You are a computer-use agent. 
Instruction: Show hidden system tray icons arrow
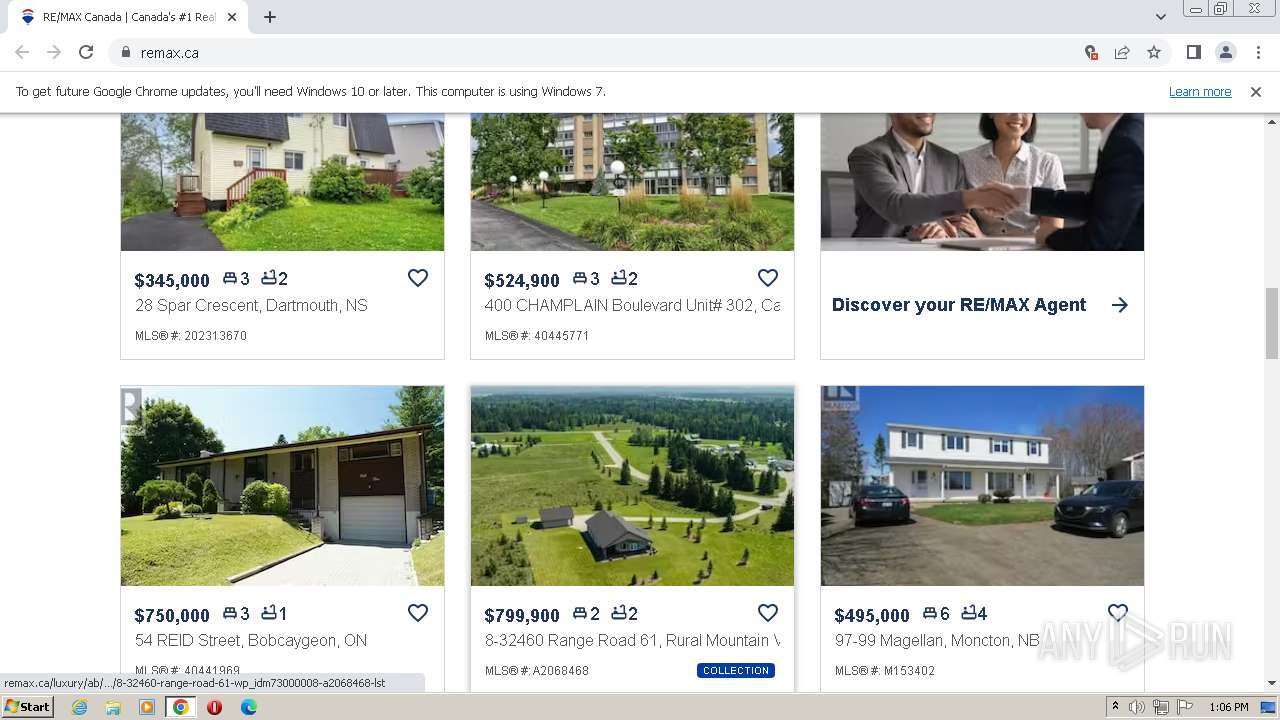1115,707
